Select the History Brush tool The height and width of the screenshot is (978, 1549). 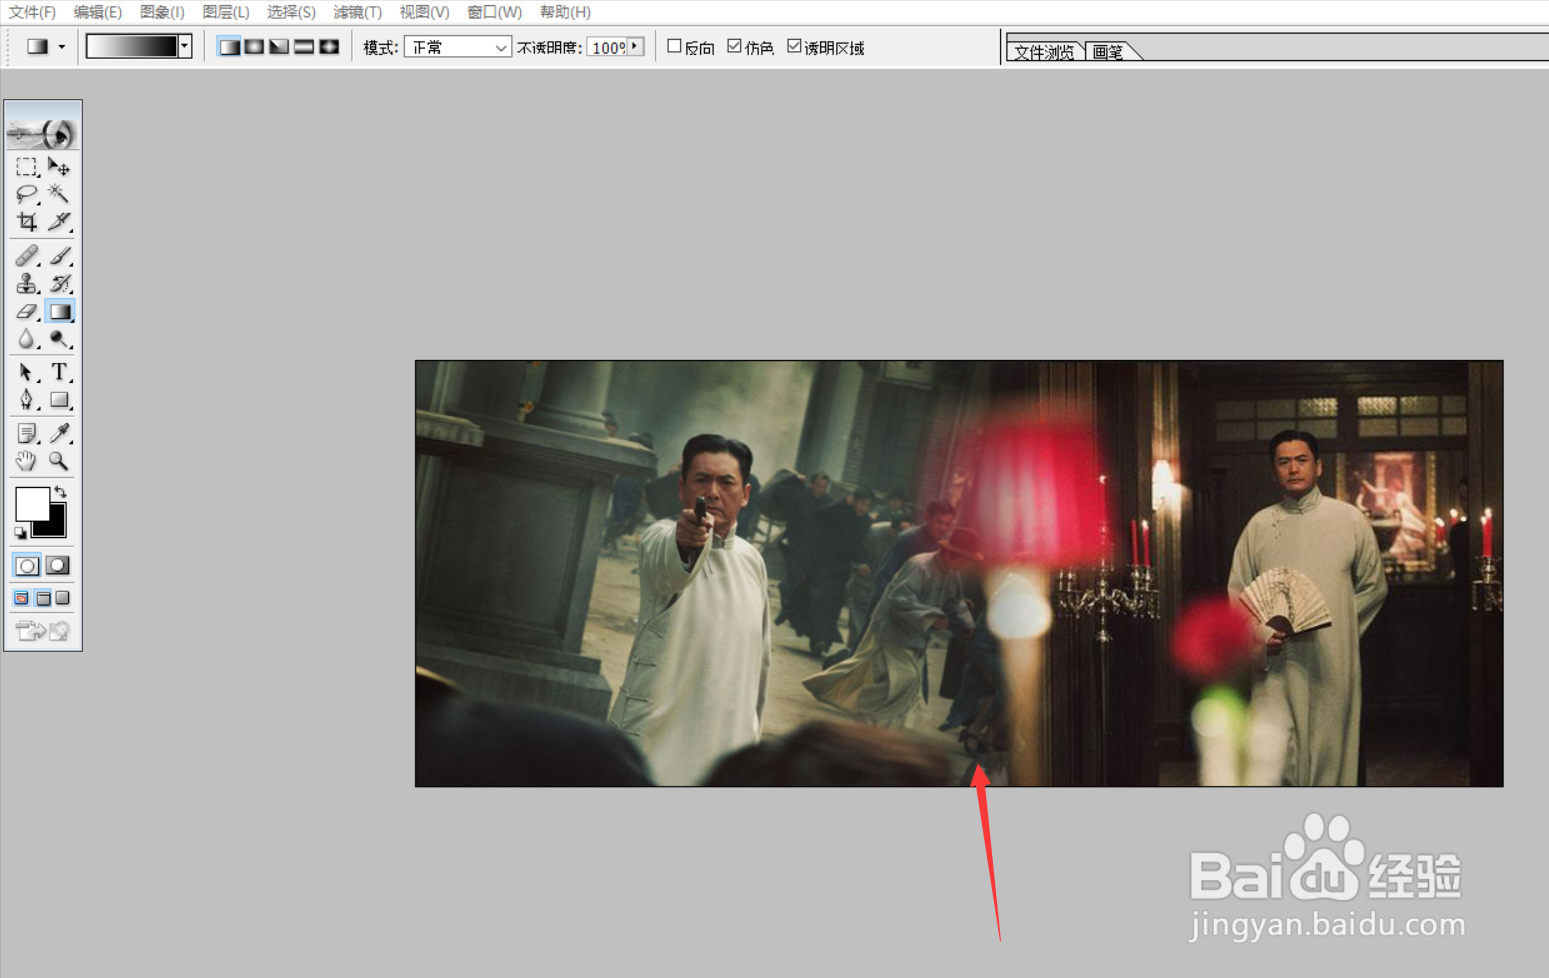point(59,284)
